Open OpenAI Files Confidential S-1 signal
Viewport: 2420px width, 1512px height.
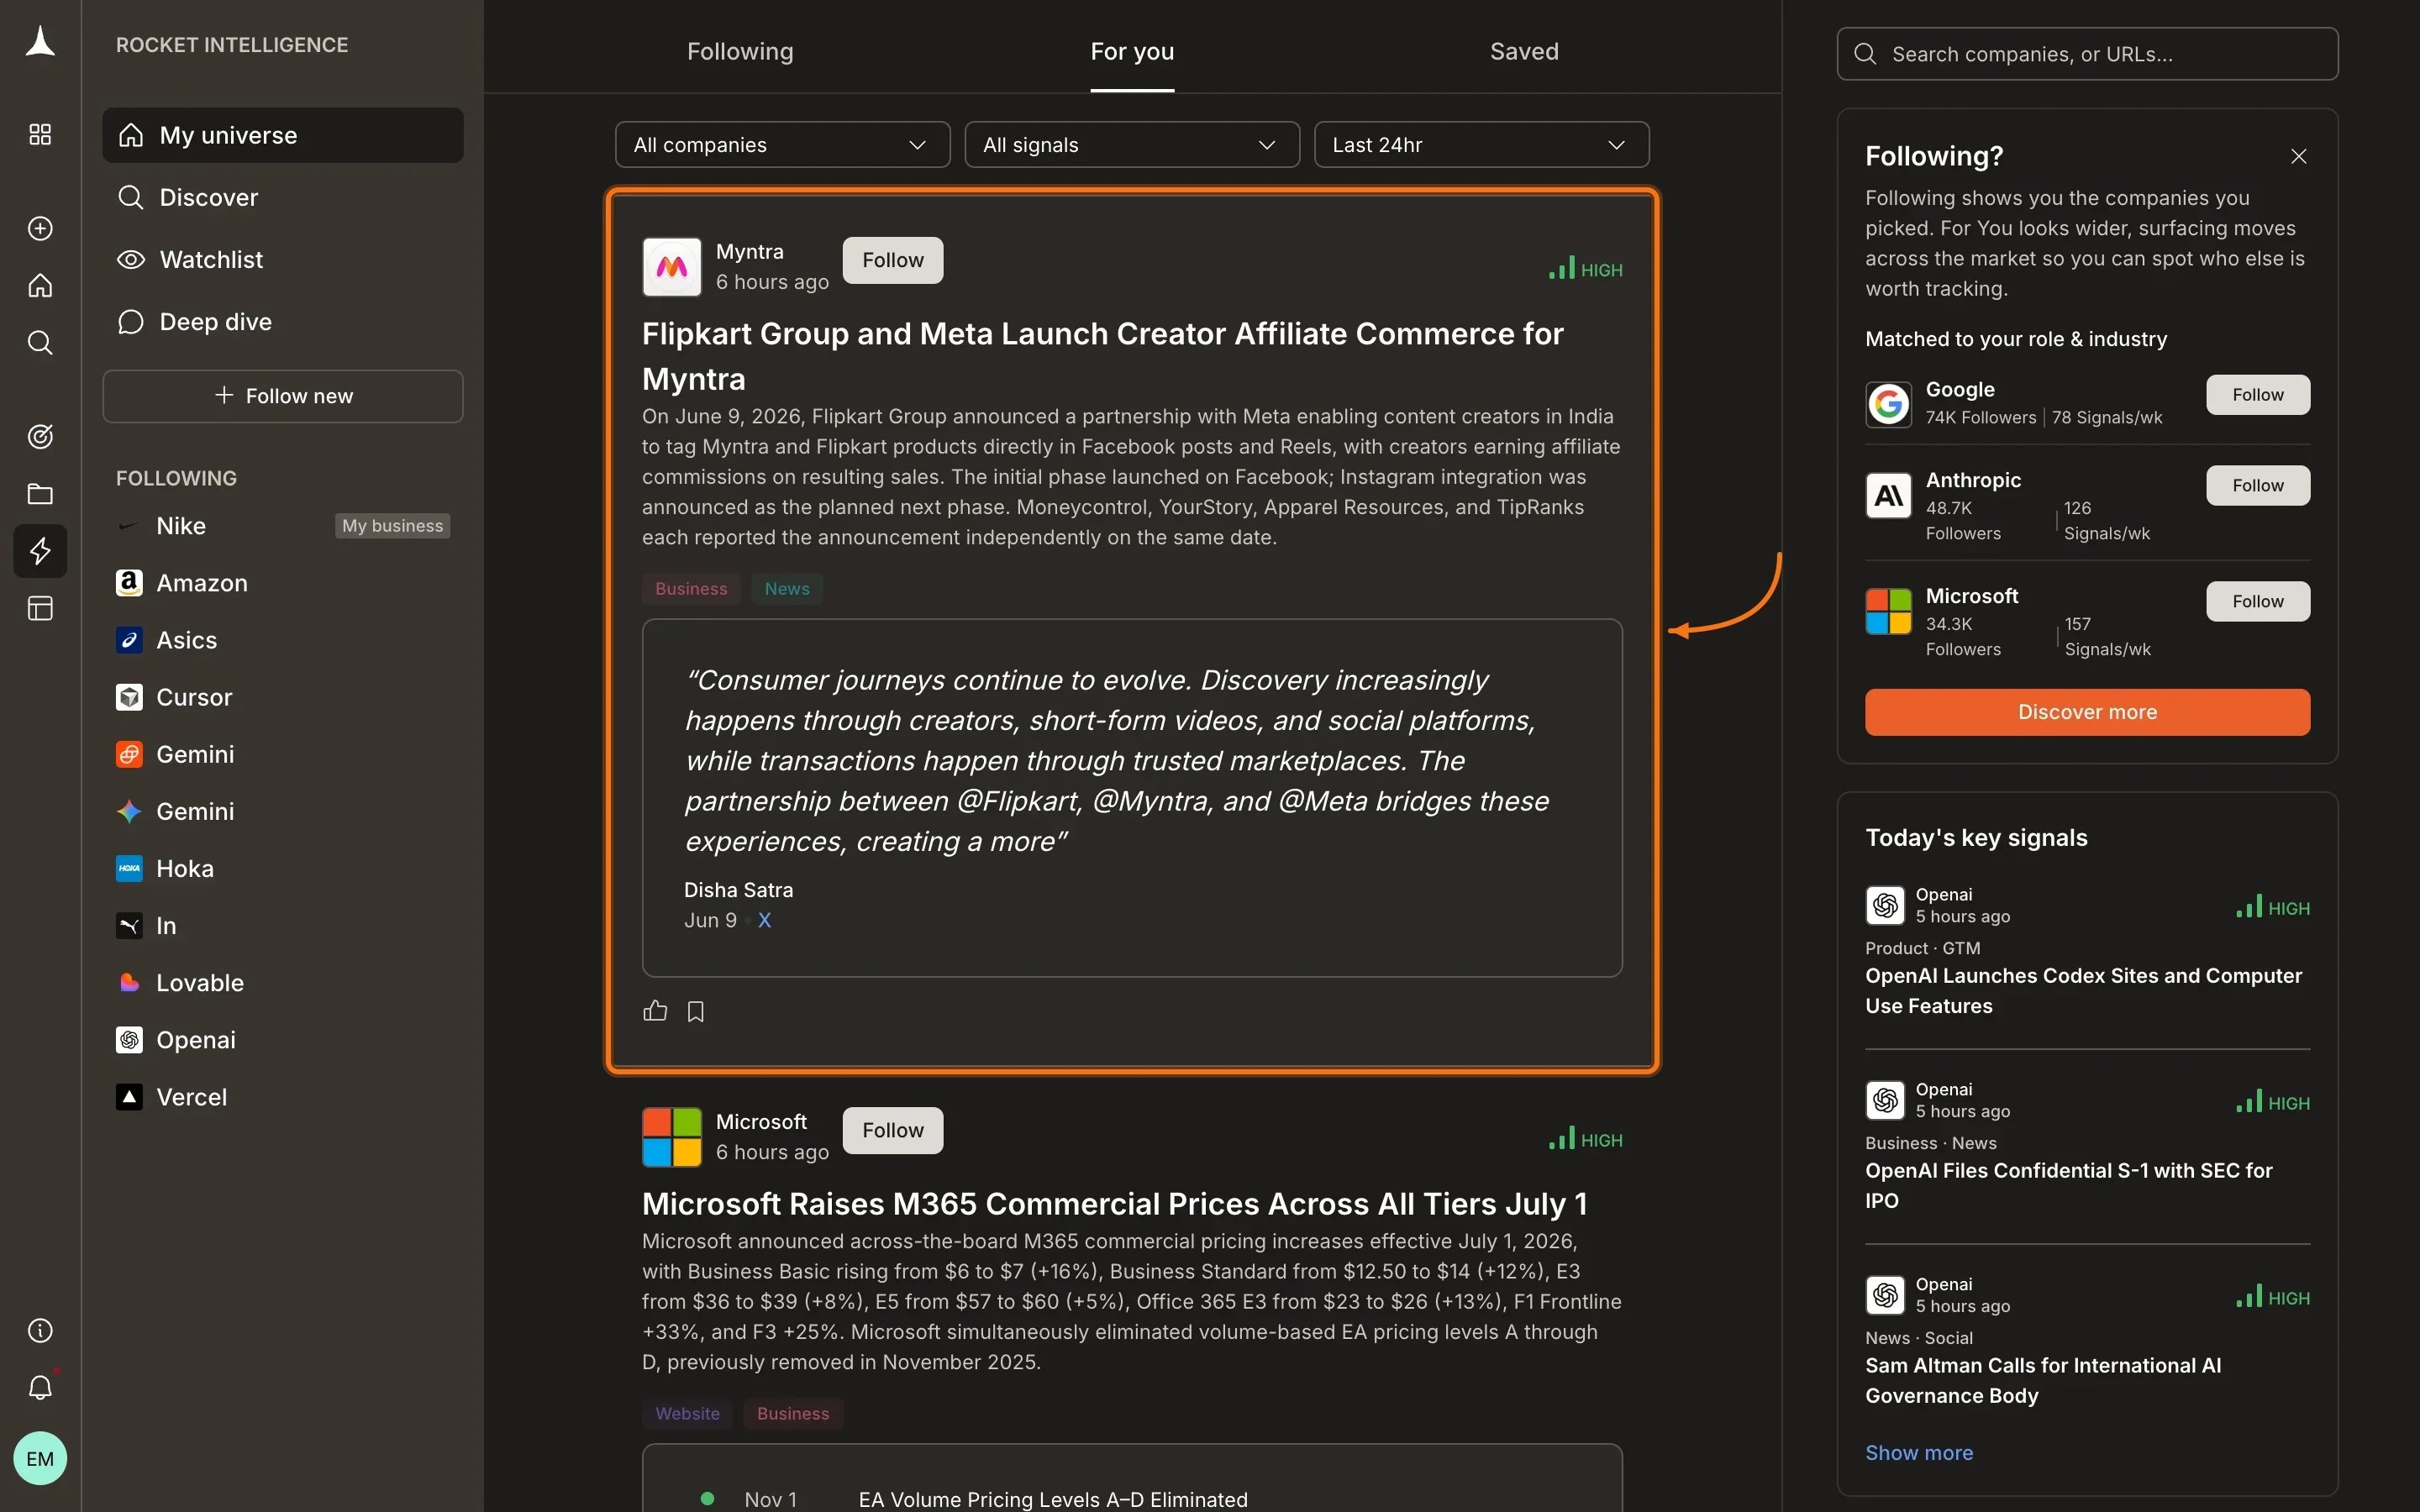tap(2068, 1185)
